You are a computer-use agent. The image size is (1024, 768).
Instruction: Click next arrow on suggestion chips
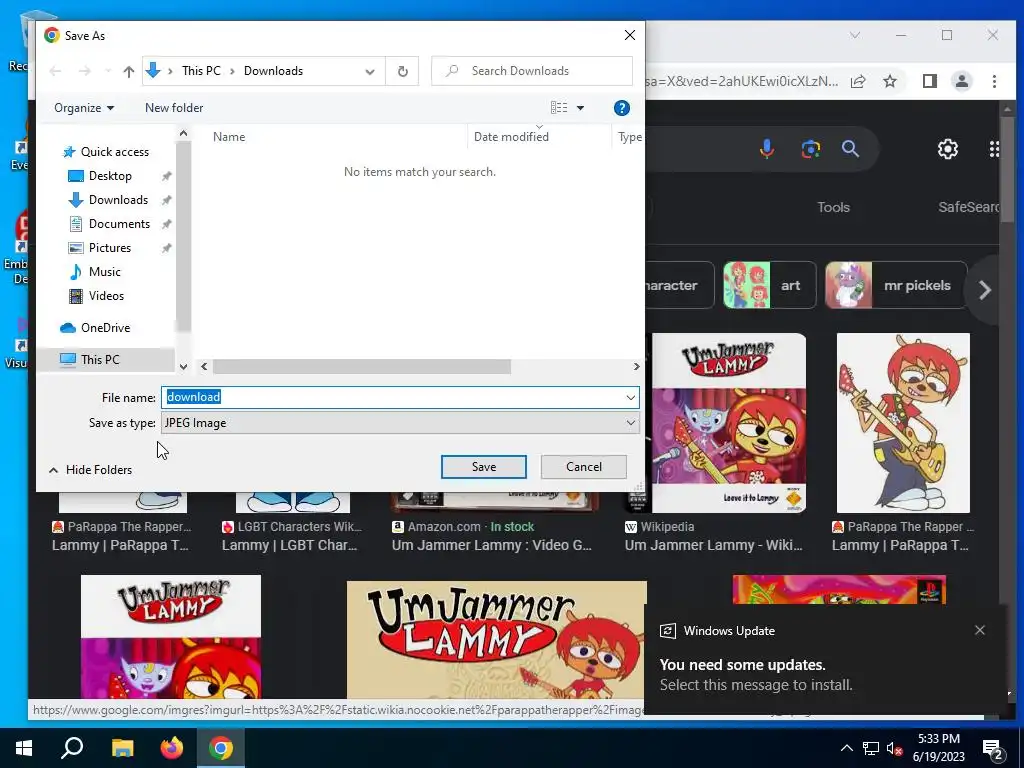[x=985, y=290]
